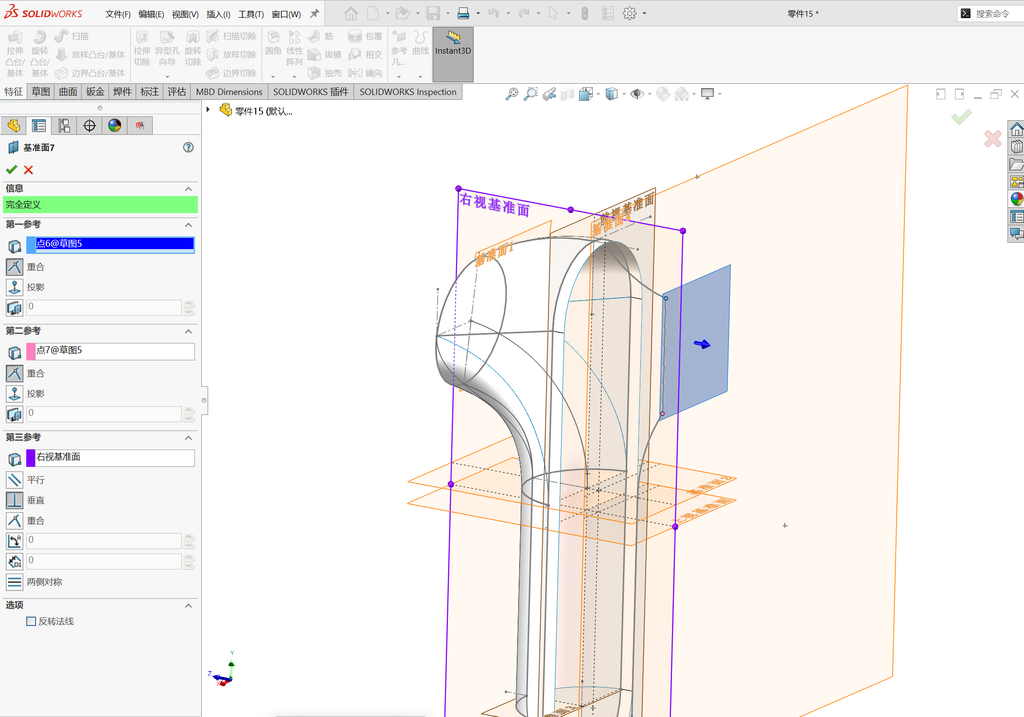Open the ConfigurationManager tab icon
1024x717 pixels.
(x=64, y=125)
